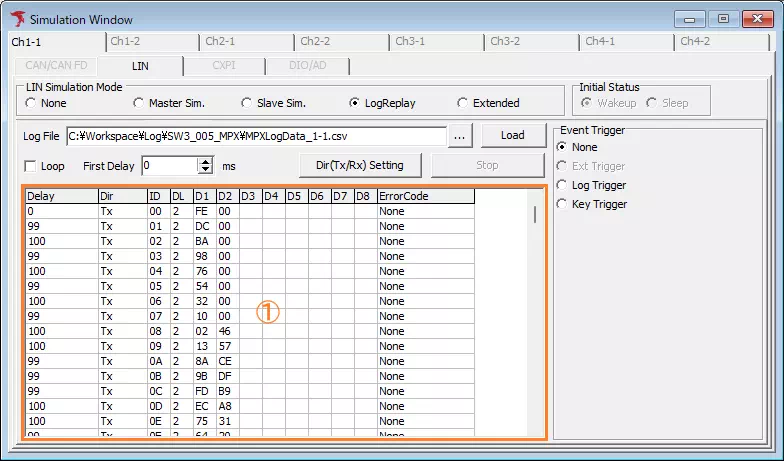The width and height of the screenshot is (784, 461).
Task: Set Event Trigger to Key Trigger
Action: 563,204
